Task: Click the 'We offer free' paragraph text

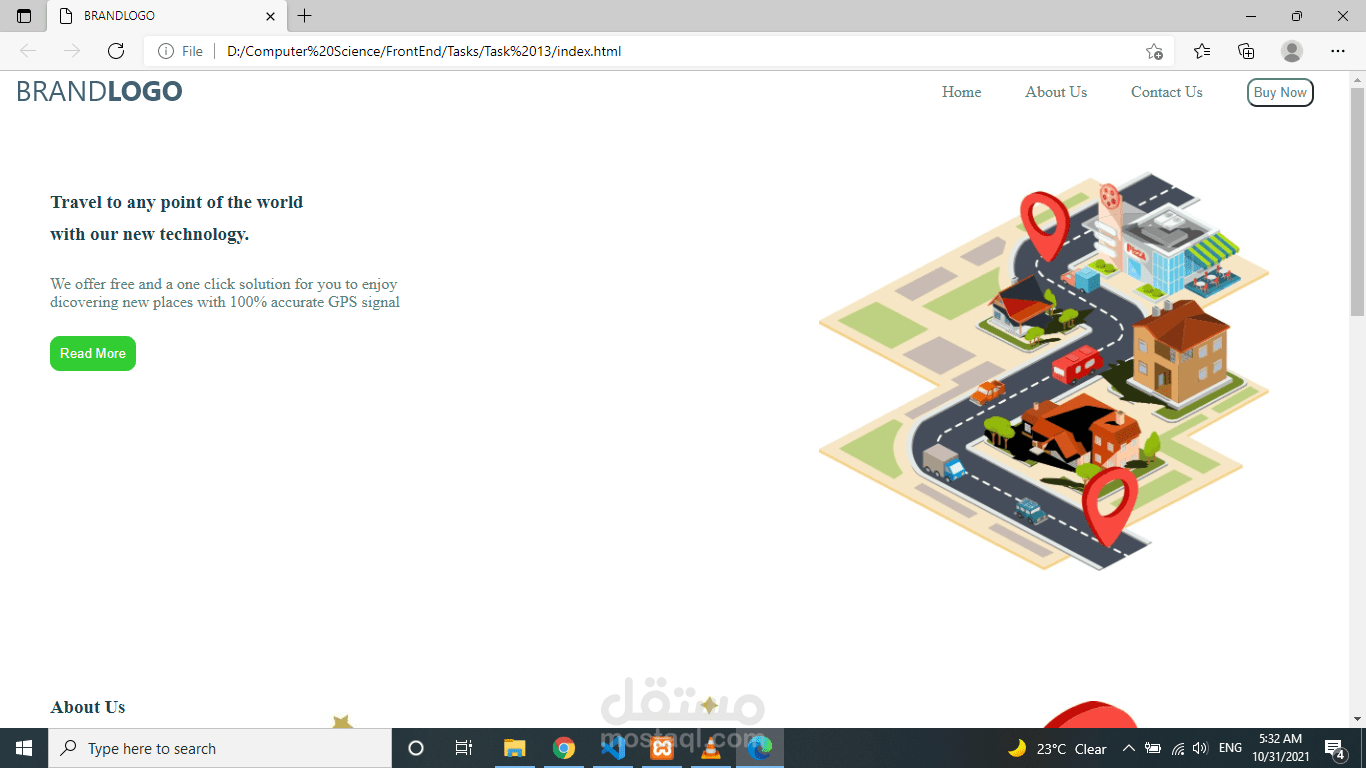Action: click(x=225, y=293)
